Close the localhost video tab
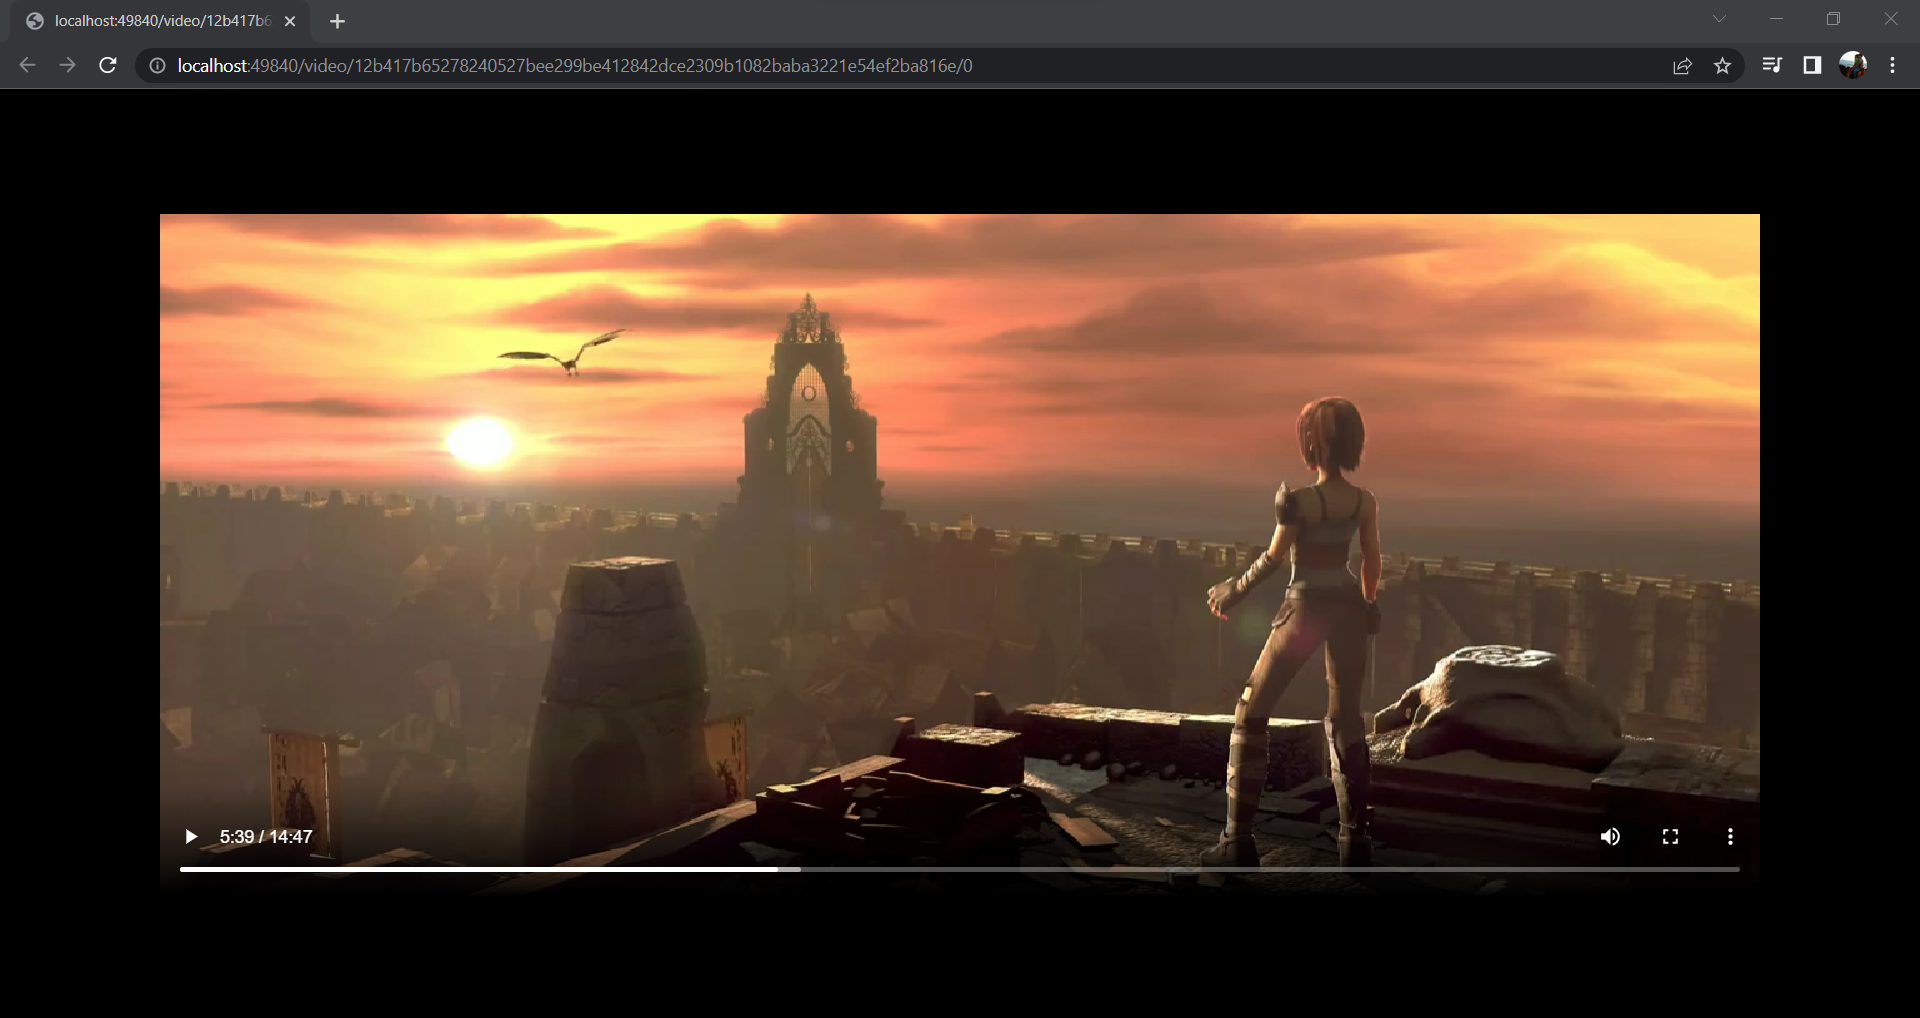Image resolution: width=1920 pixels, height=1018 pixels. click(x=290, y=21)
